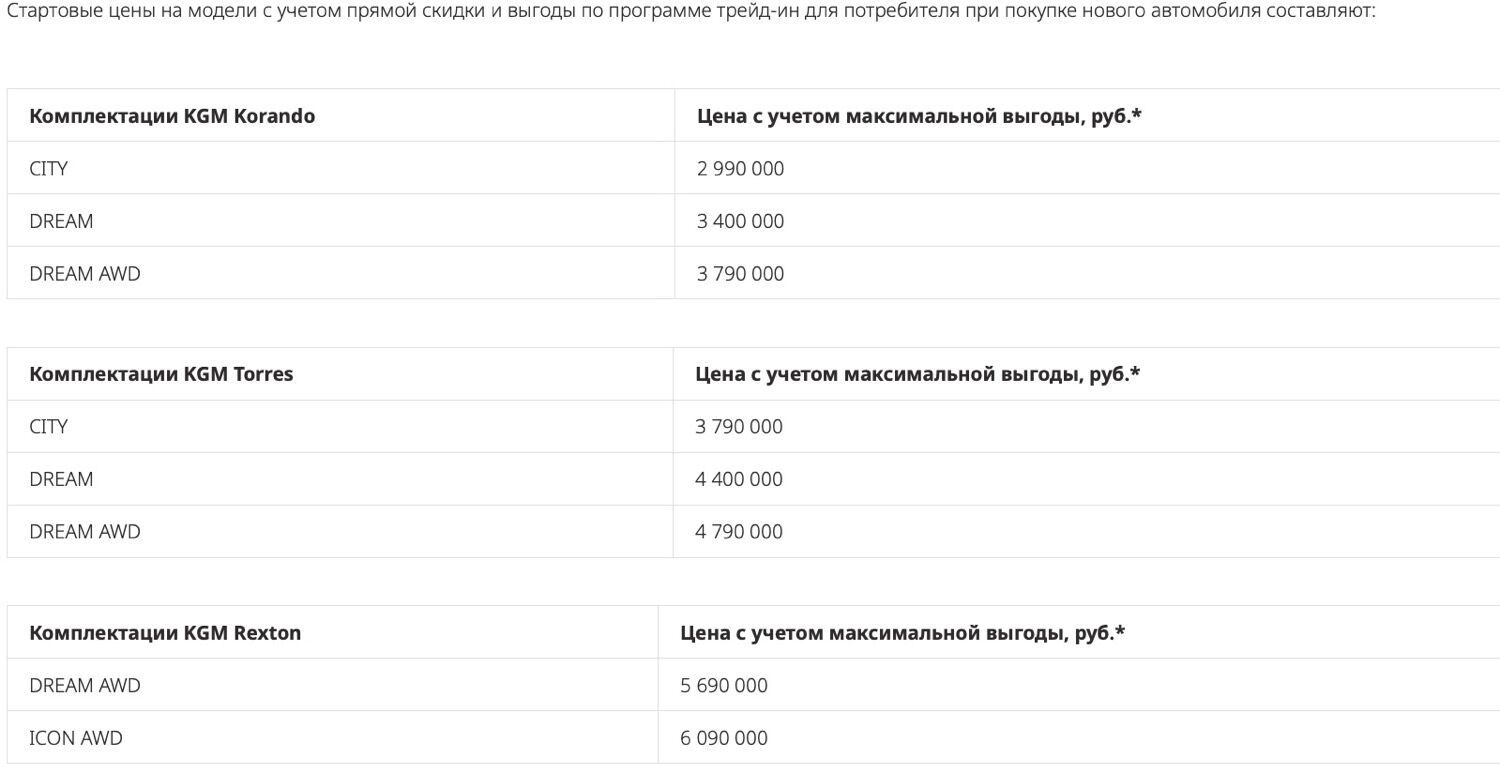Select the CITY row in Torres table

tap(49, 427)
